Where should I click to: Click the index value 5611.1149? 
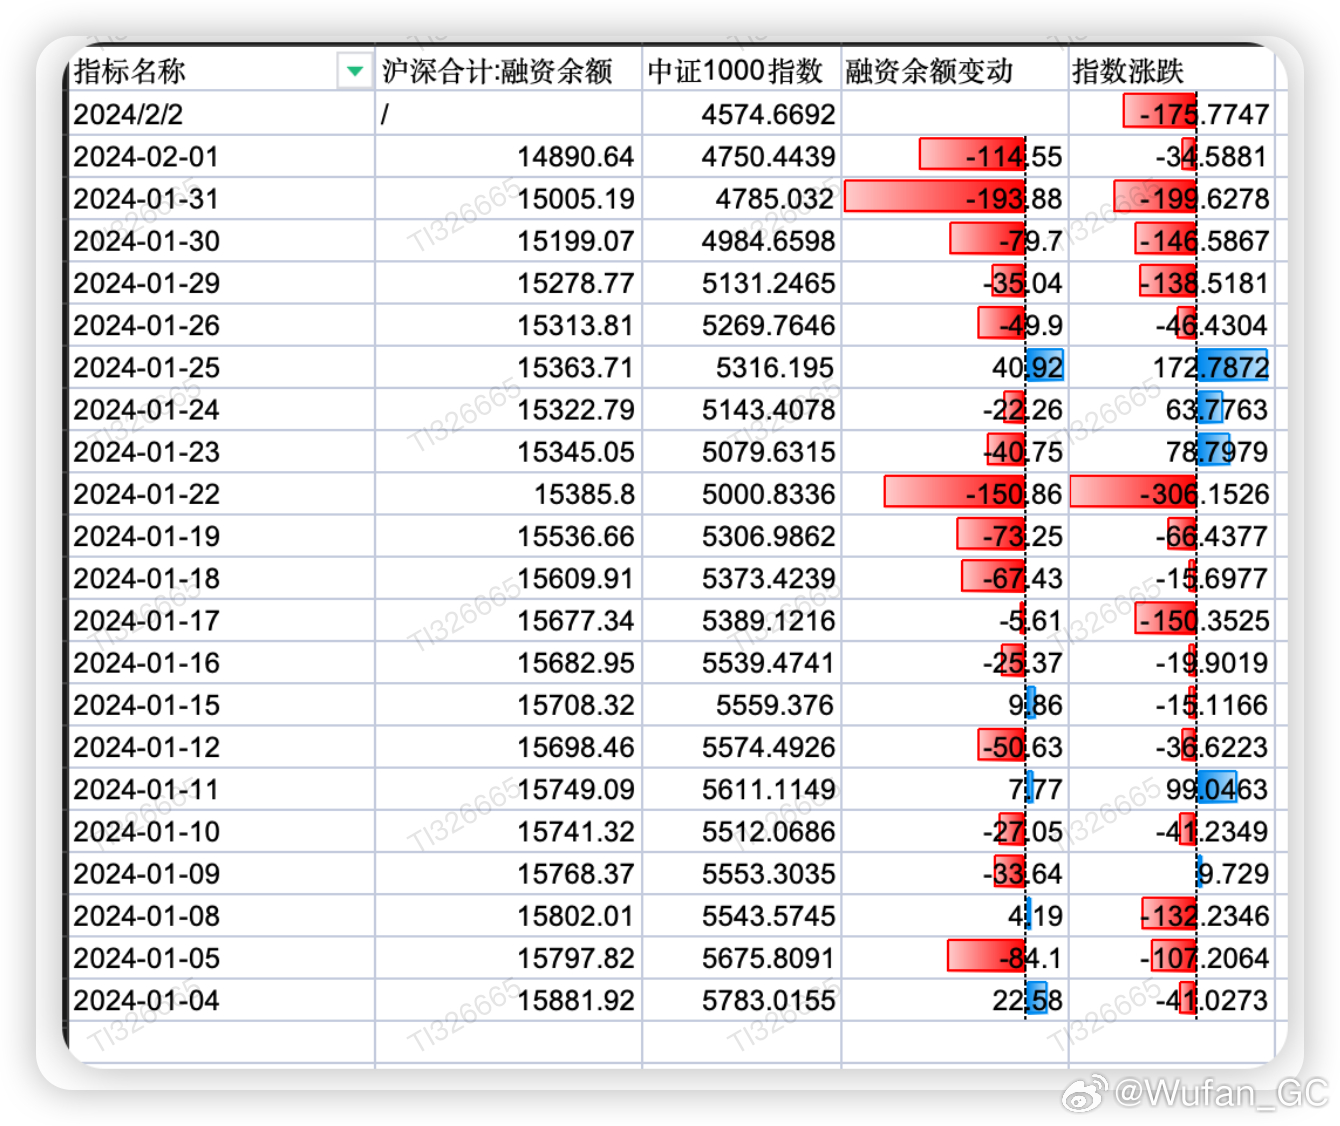(x=741, y=789)
